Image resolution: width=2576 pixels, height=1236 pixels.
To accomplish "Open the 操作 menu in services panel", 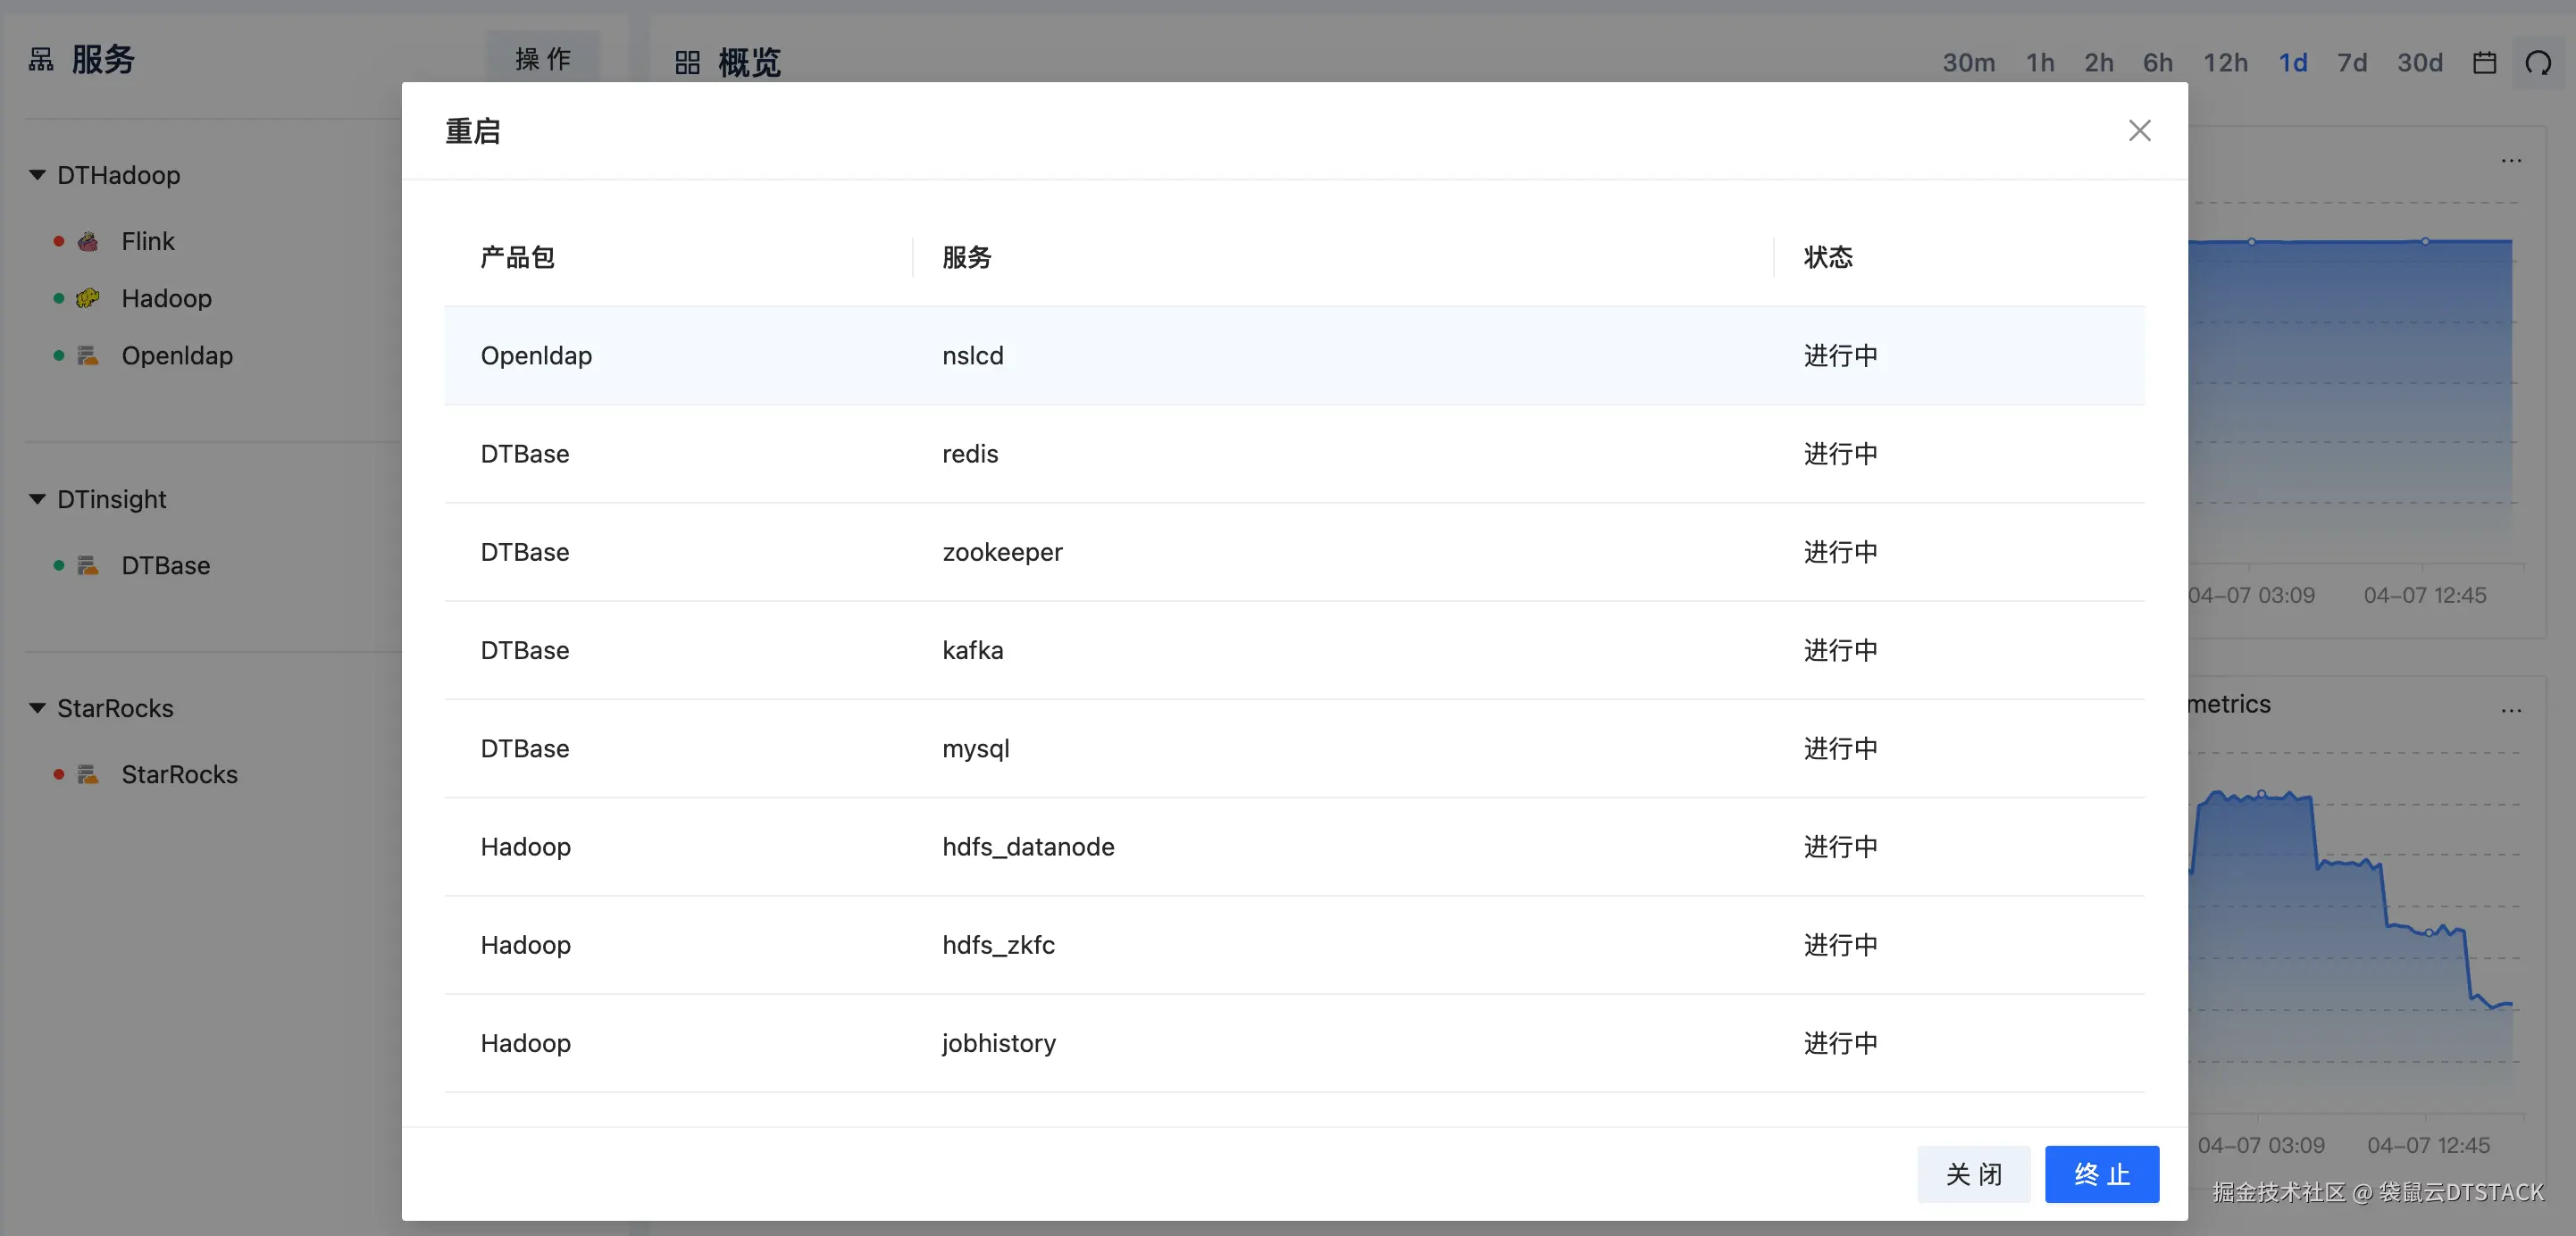I will (543, 59).
